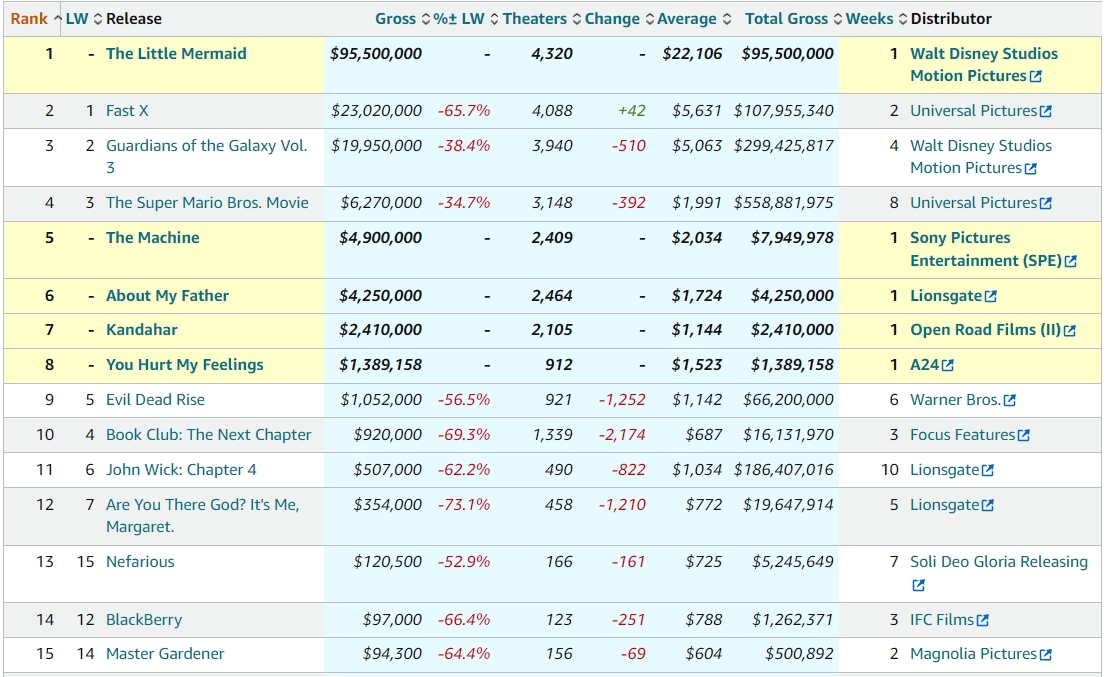Select You Hurt My Feelings title
The image size is (1107, 677).
[x=184, y=365]
